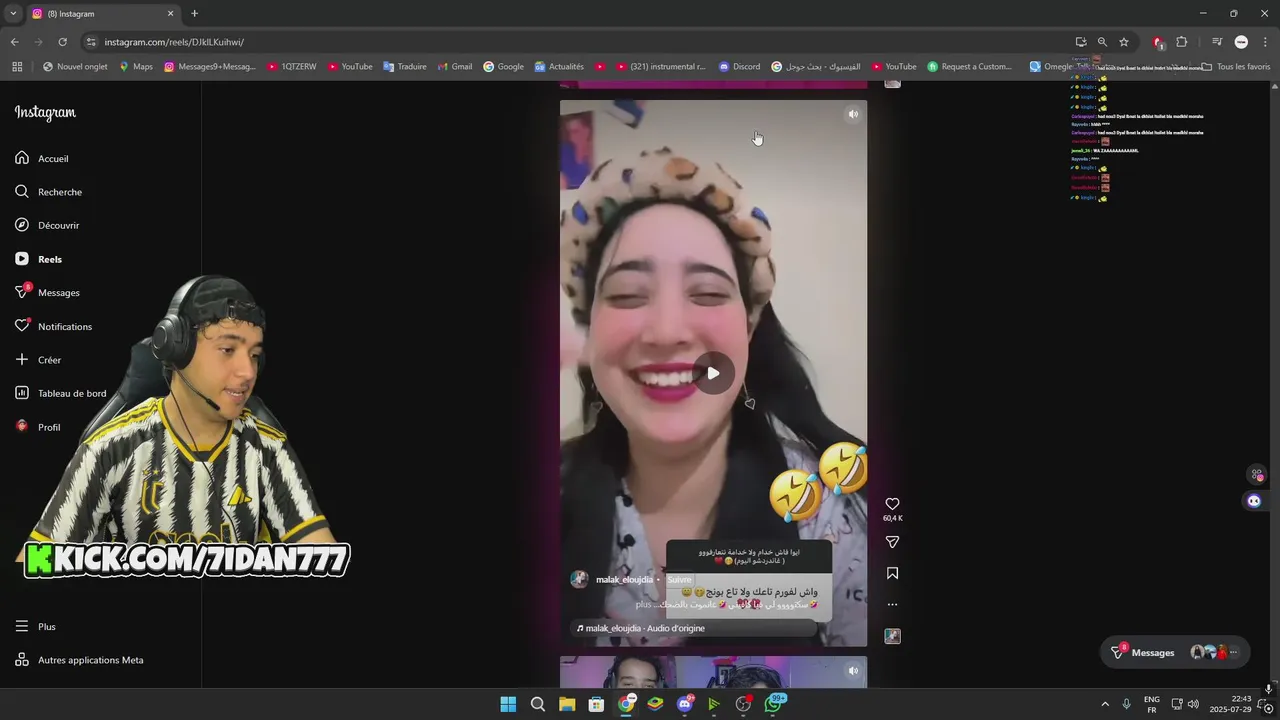Open Tous les favoris folder
The image size is (1280, 720).
click(x=1236, y=67)
